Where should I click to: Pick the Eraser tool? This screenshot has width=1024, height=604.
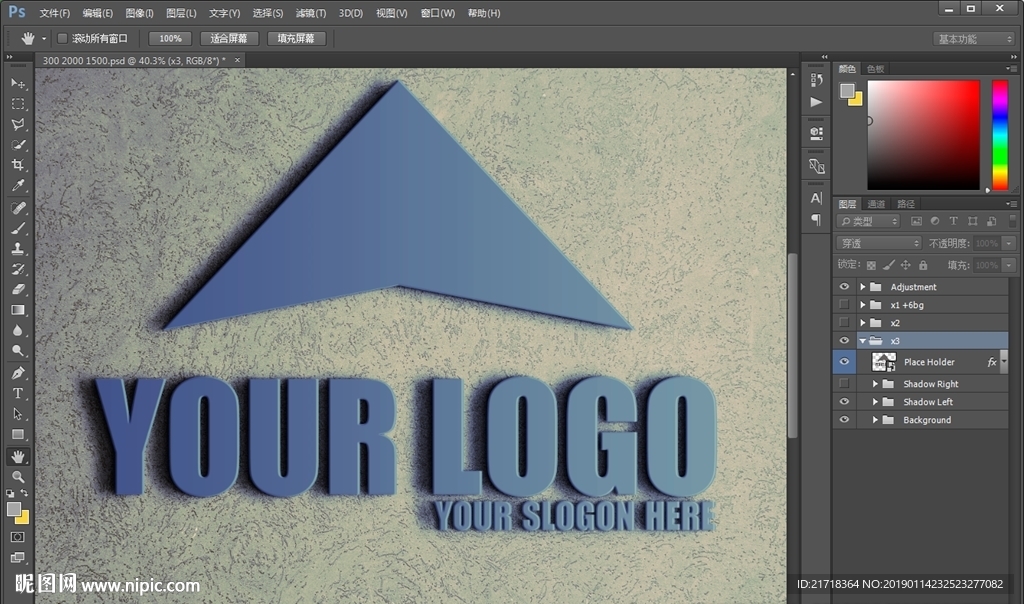click(x=18, y=289)
